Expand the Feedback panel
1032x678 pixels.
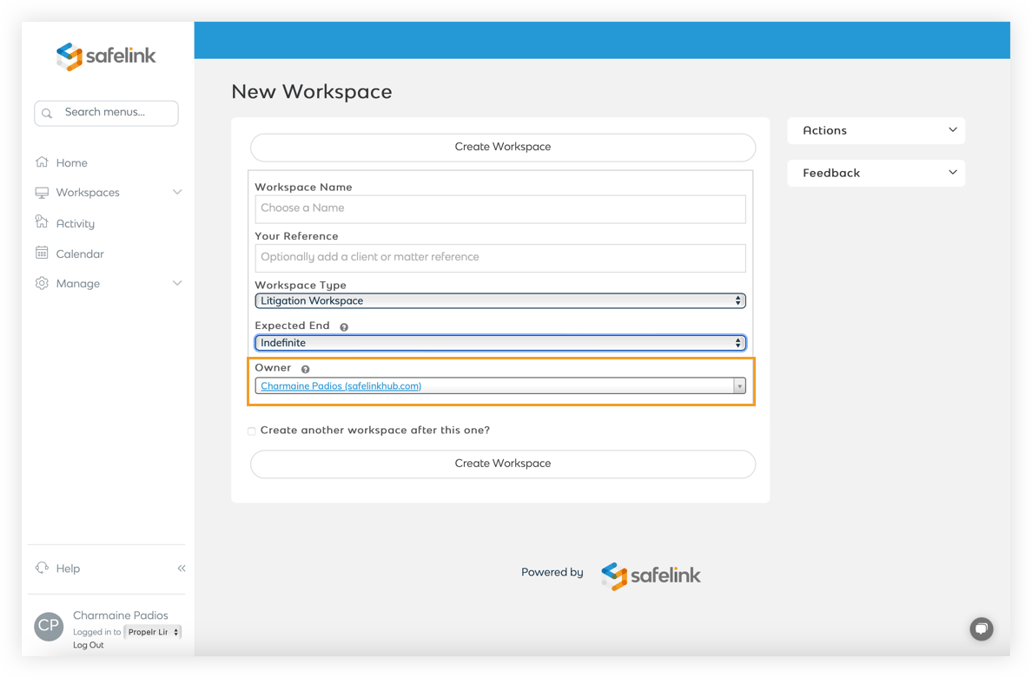(x=876, y=172)
